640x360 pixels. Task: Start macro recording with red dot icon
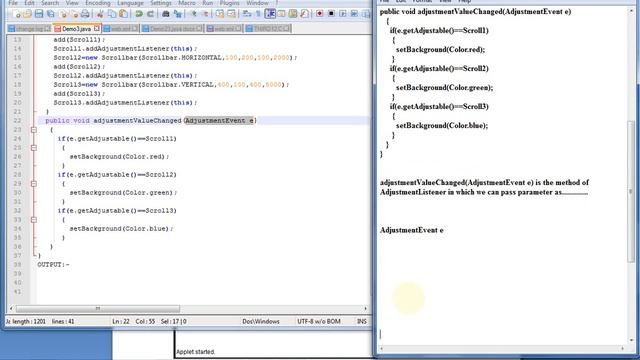coord(319,14)
